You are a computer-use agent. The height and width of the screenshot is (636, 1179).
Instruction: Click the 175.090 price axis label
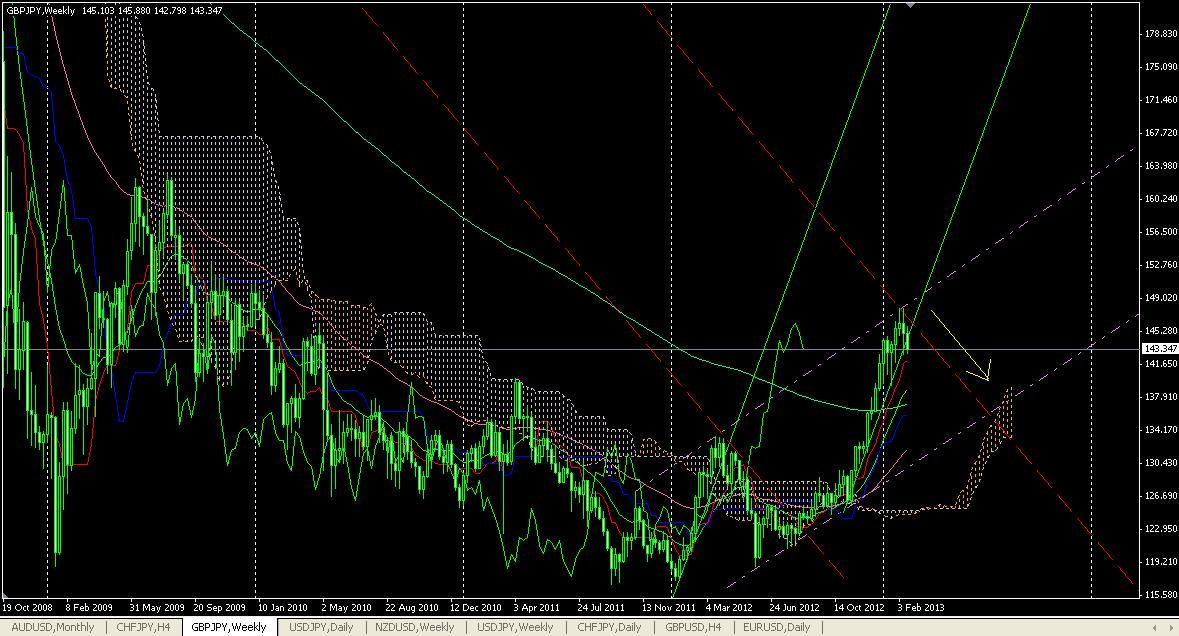click(1161, 67)
